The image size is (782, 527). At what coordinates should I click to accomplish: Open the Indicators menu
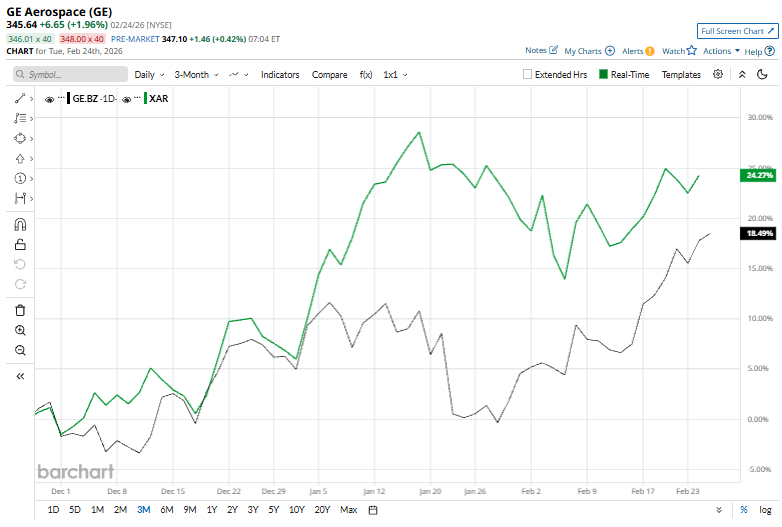[280, 74]
